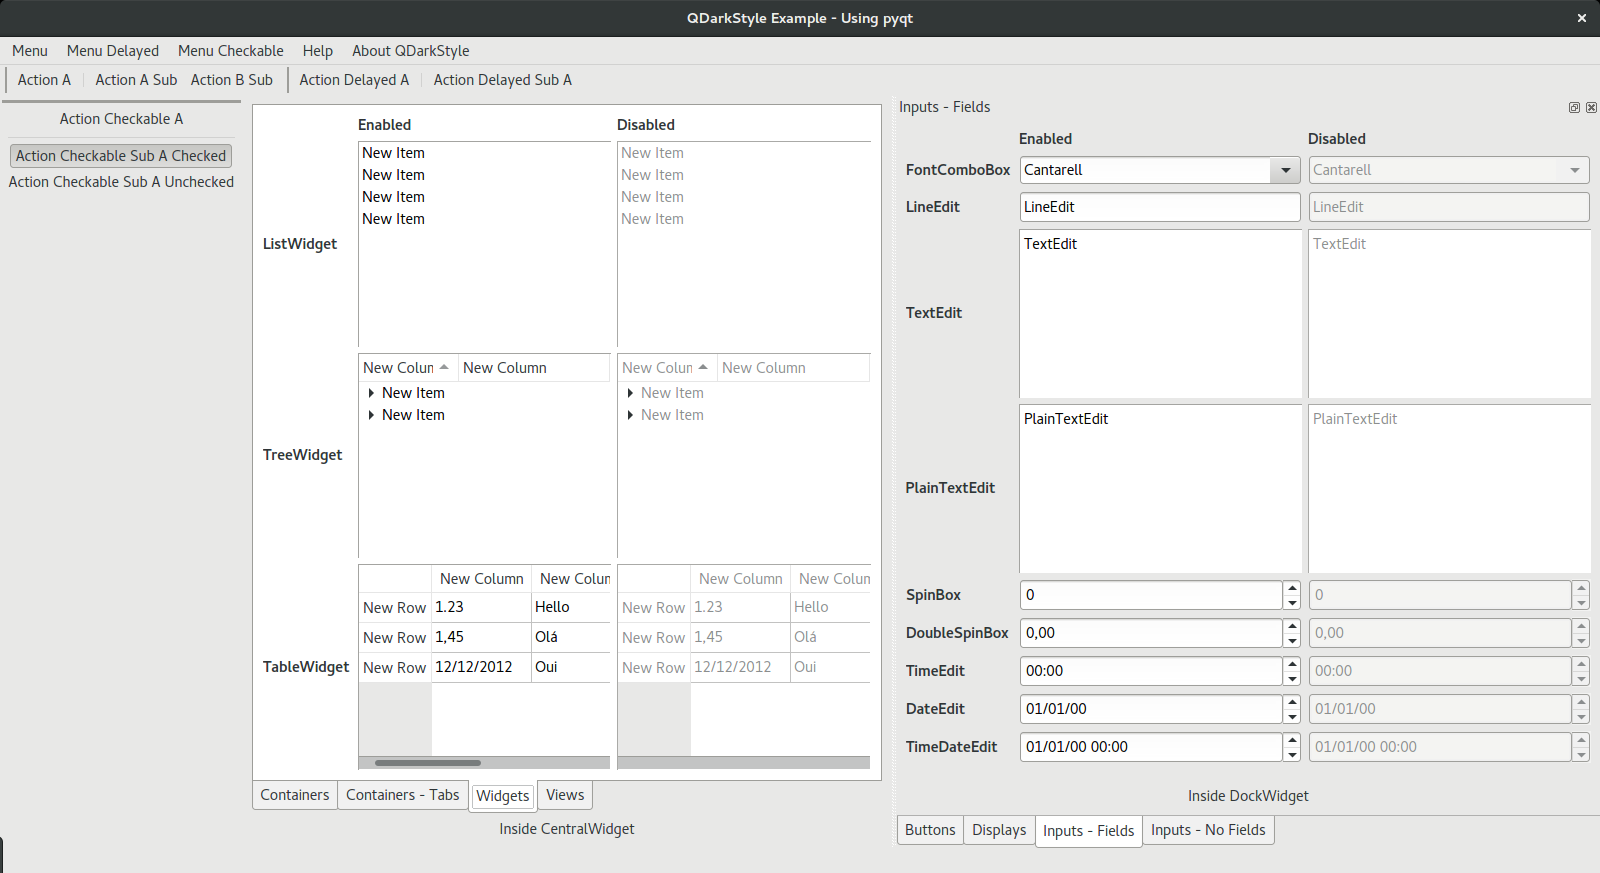This screenshot has width=1600, height=873.
Task: Close the Inputs - Fields dock panel
Action: [x=1591, y=107]
